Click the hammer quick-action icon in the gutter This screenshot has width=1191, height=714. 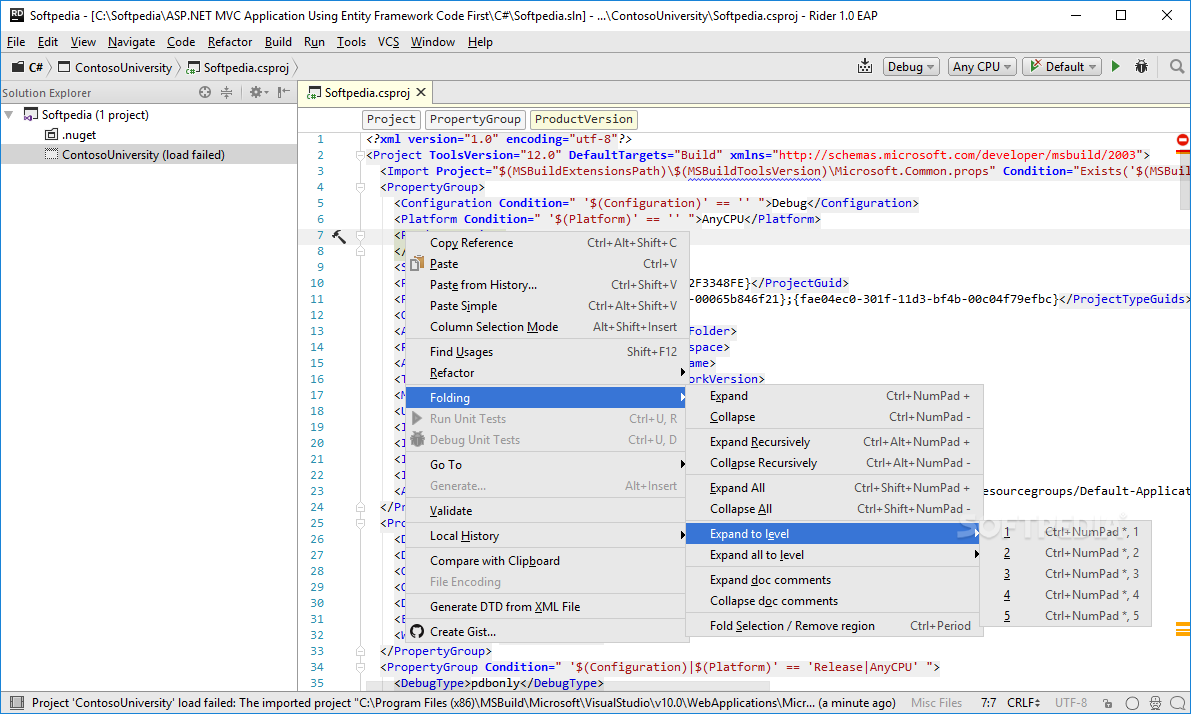[338, 236]
